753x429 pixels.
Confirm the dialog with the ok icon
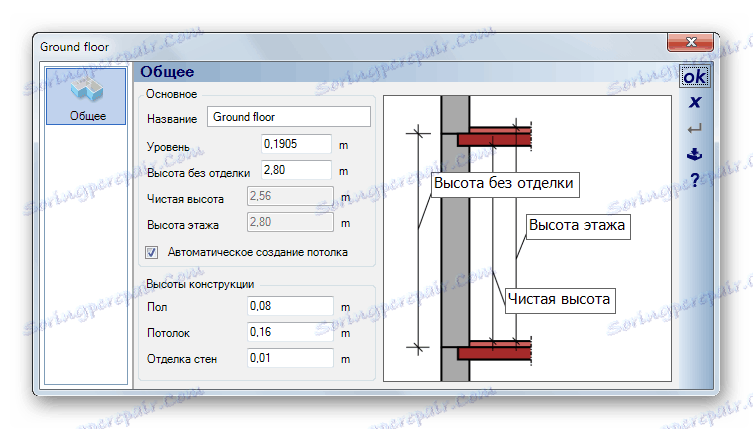click(694, 76)
